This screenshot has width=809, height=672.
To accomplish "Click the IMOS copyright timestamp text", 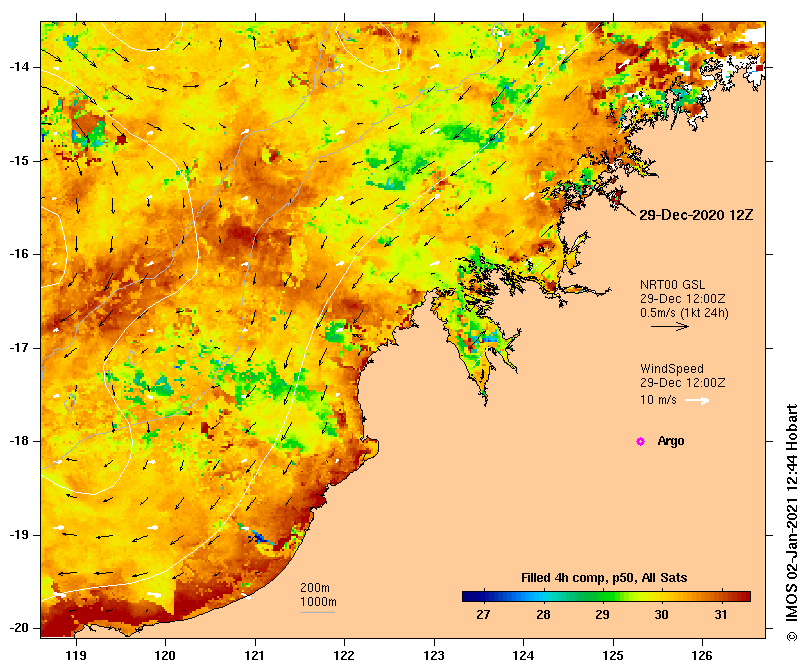I will coord(792,522).
